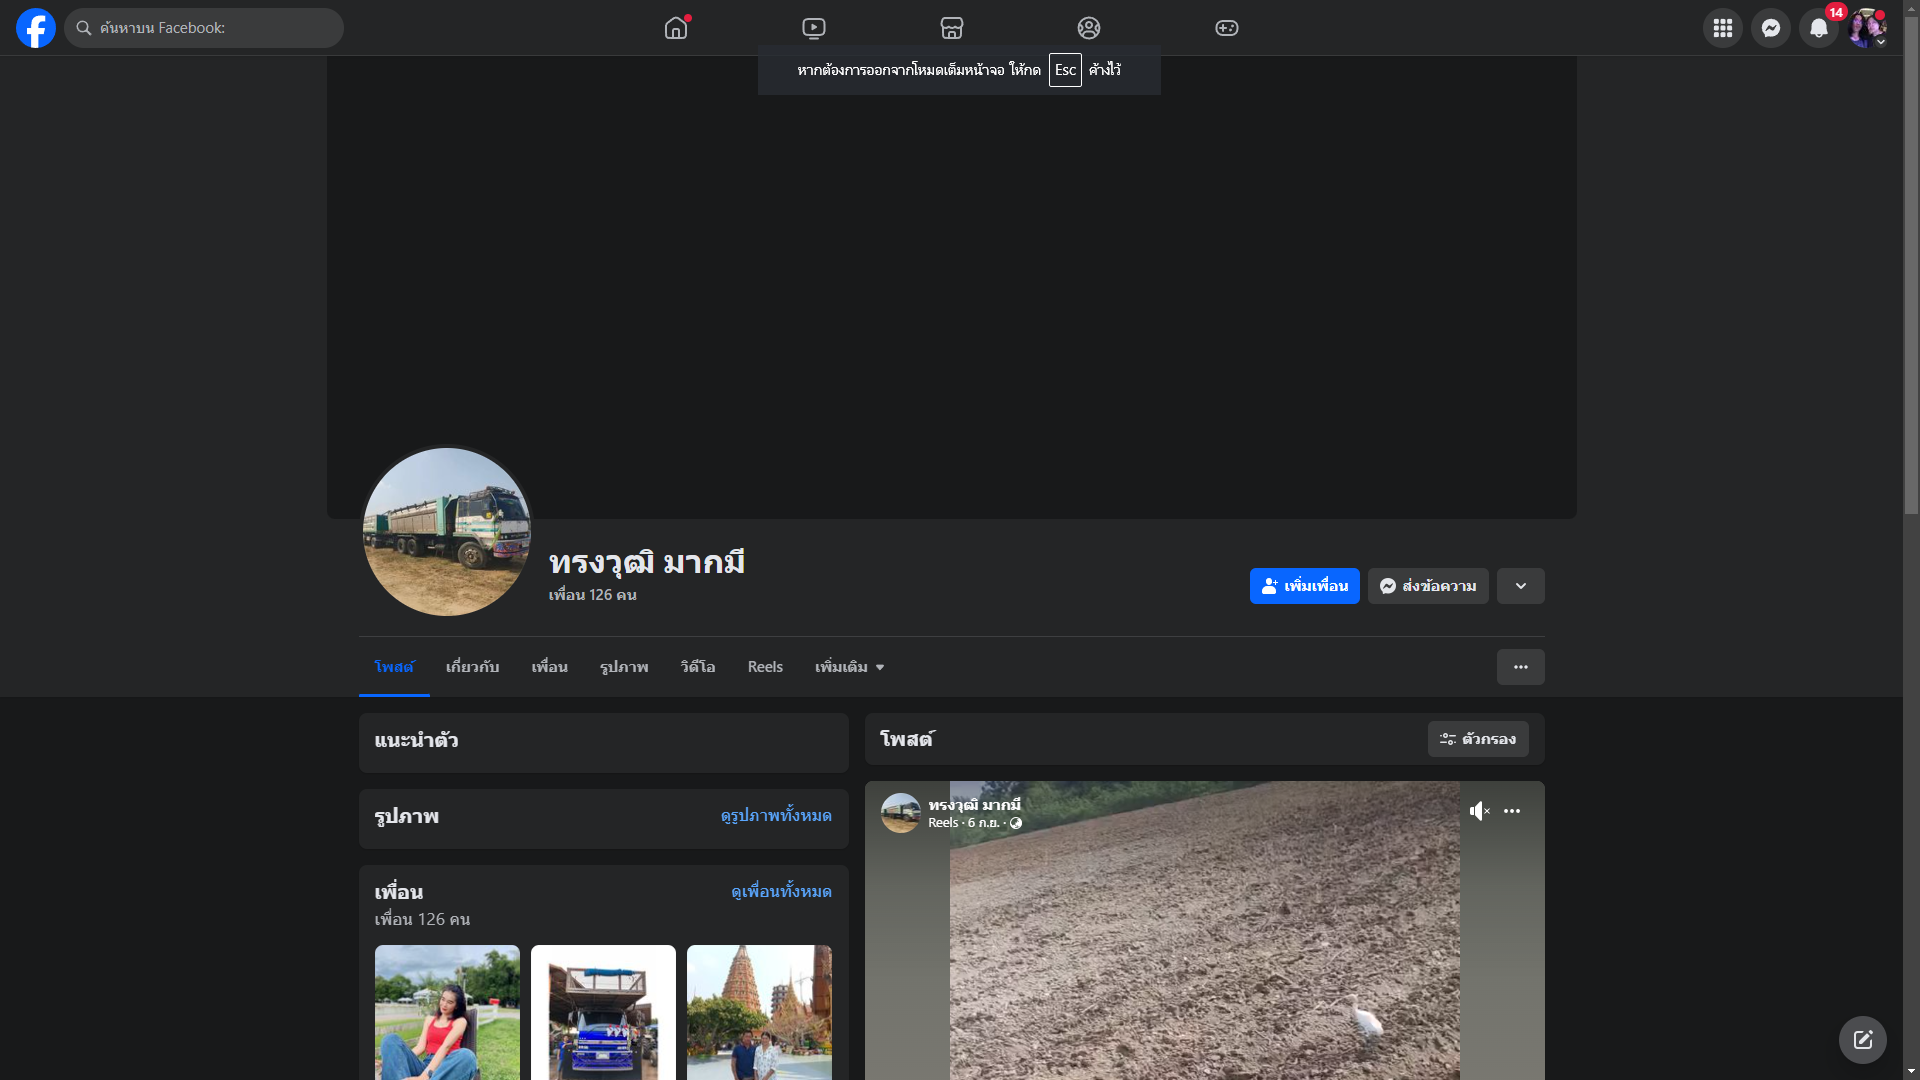Screen dimensions: 1920x1080
Task: Switch to the Reels tab
Action: 765,667
